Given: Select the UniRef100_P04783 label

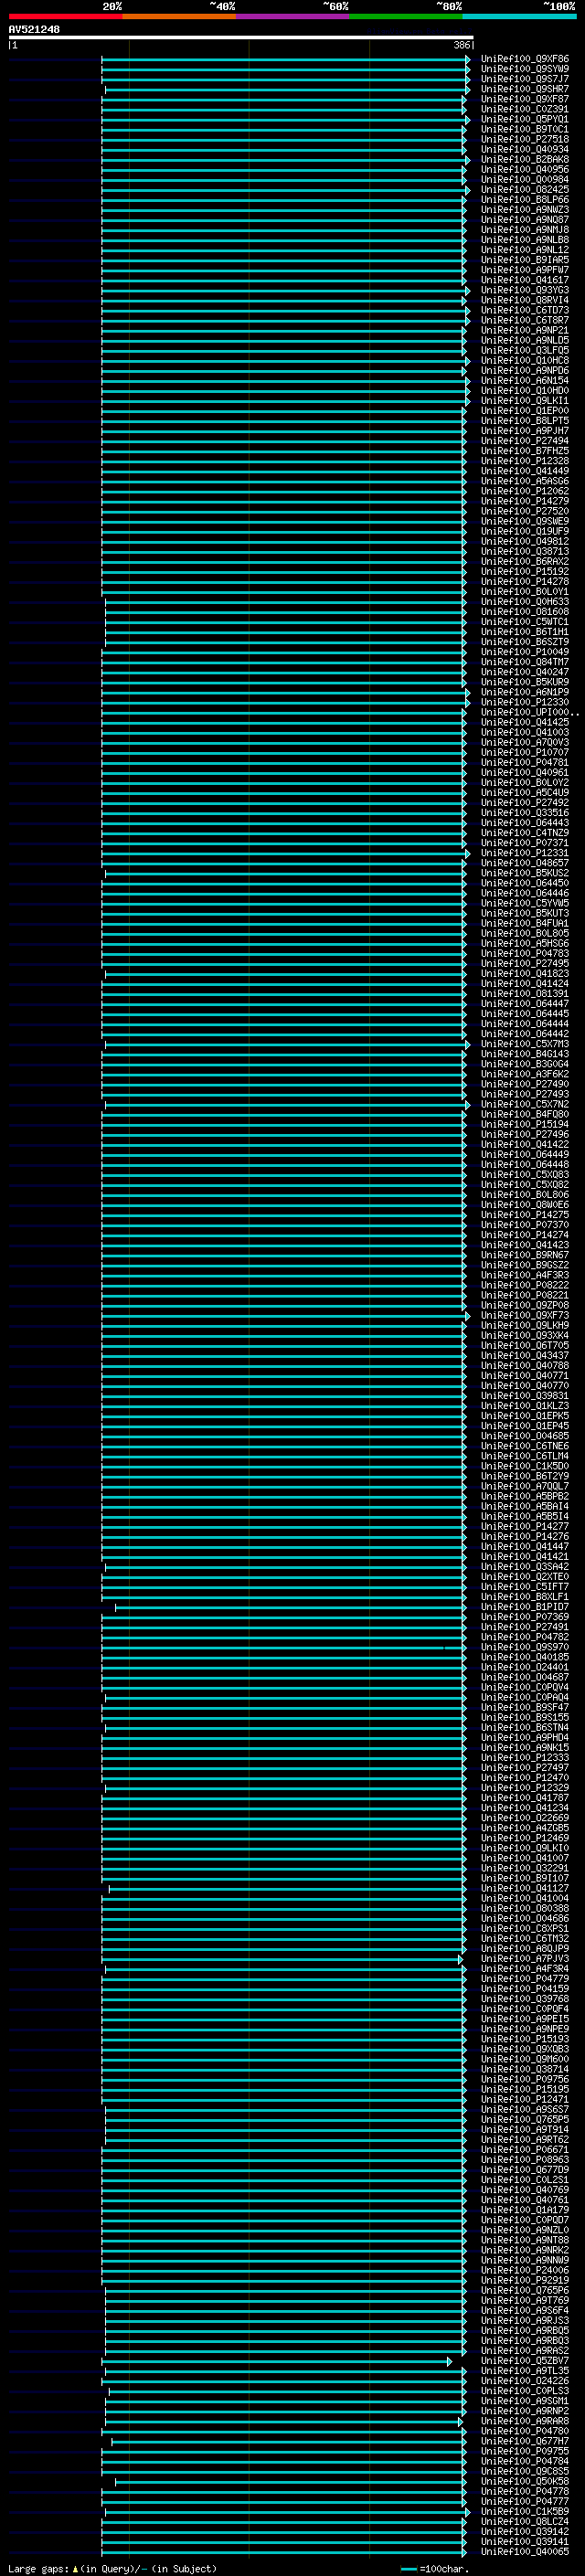Looking at the screenshot, I should [524, 953].
